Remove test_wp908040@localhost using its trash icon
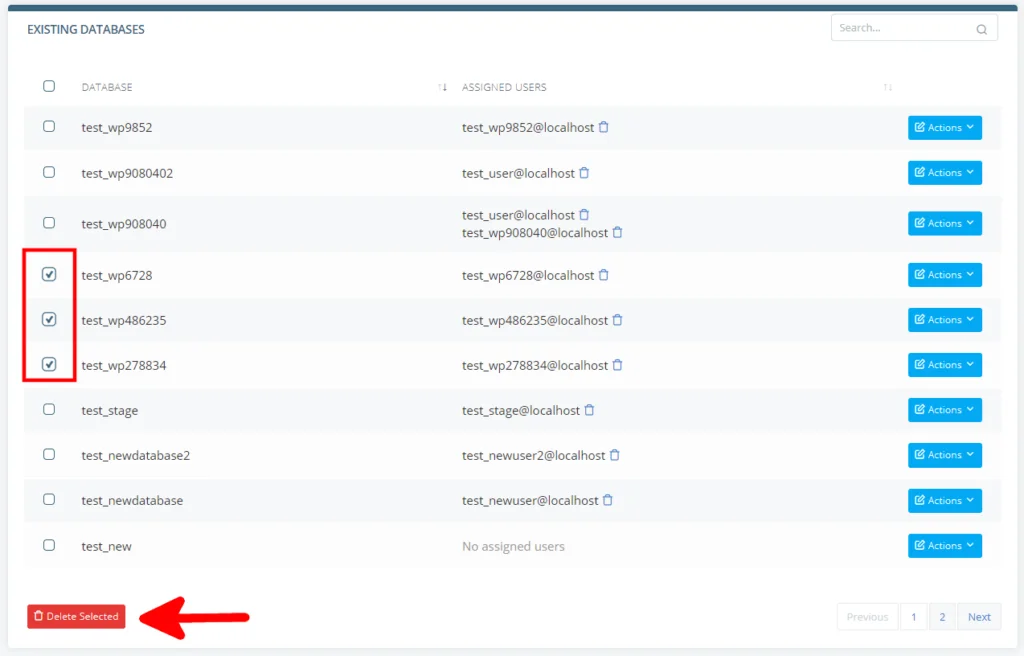The image size is (1024, 656). 618,231
